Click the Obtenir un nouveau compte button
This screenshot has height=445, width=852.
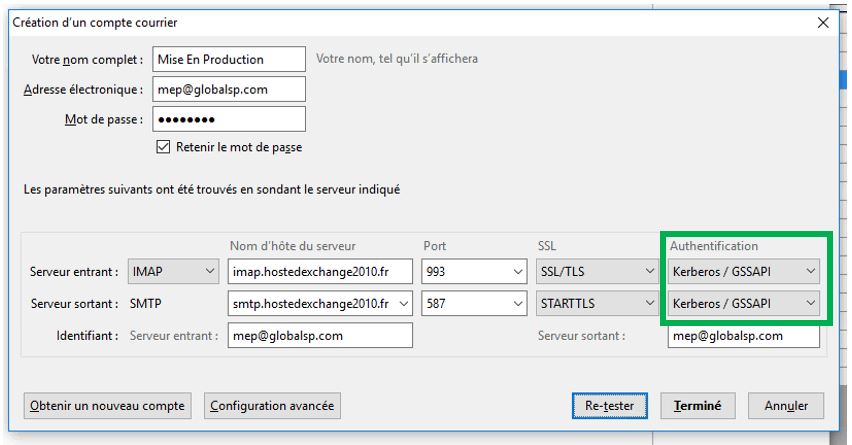pyautogui.click(x=108, y=406)
